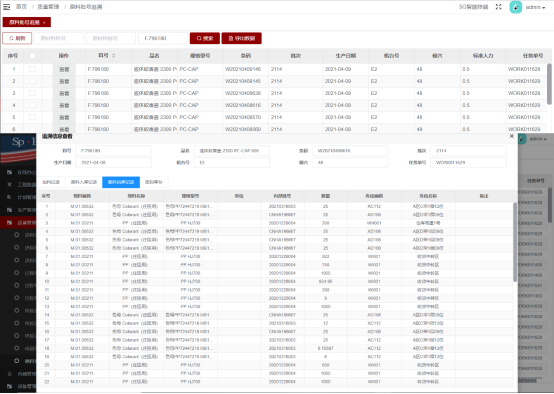This screenshot has height=394, width=554.
Task: Click 查看 in row W20210409146
Action: click(x=64, y=69)
